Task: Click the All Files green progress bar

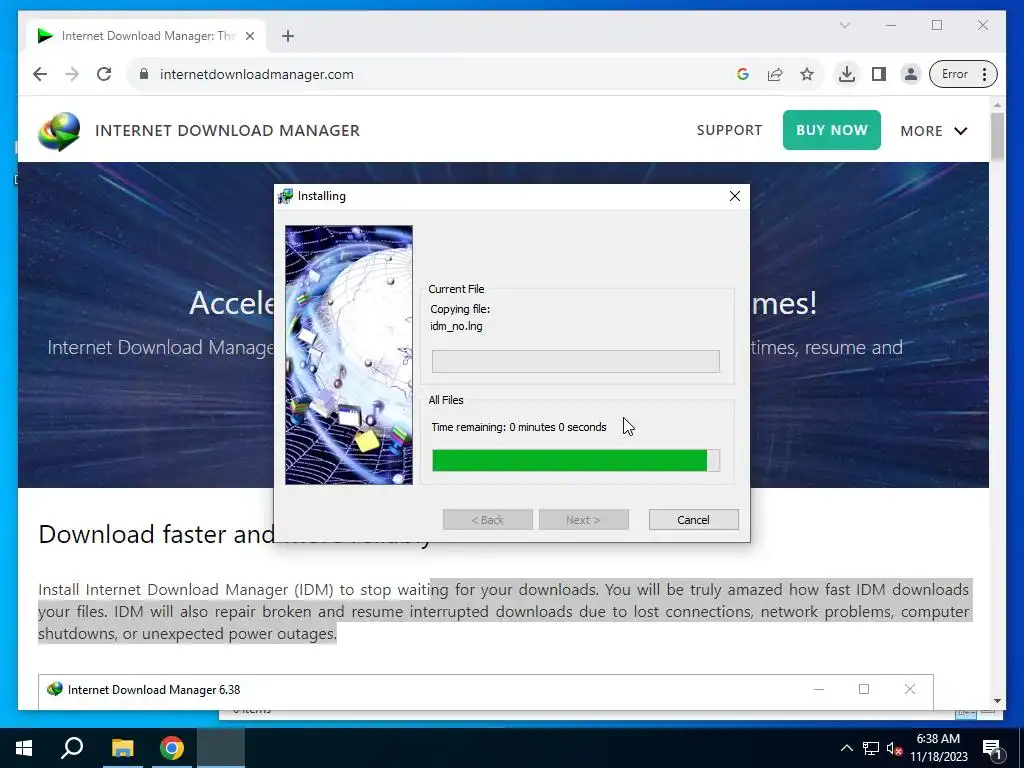Action: point(575,460)
